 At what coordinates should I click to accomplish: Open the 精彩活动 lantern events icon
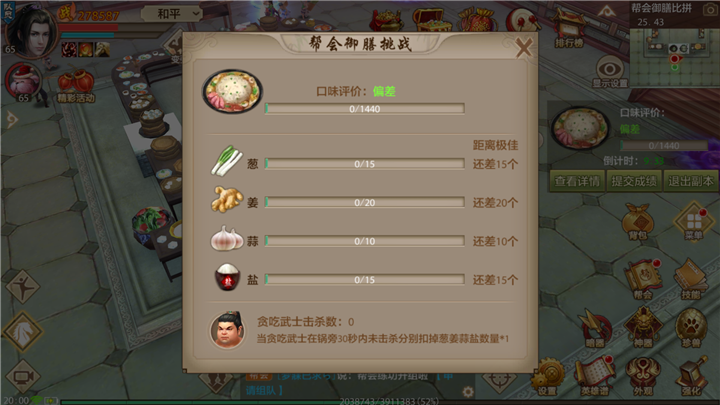coord(76,85)
